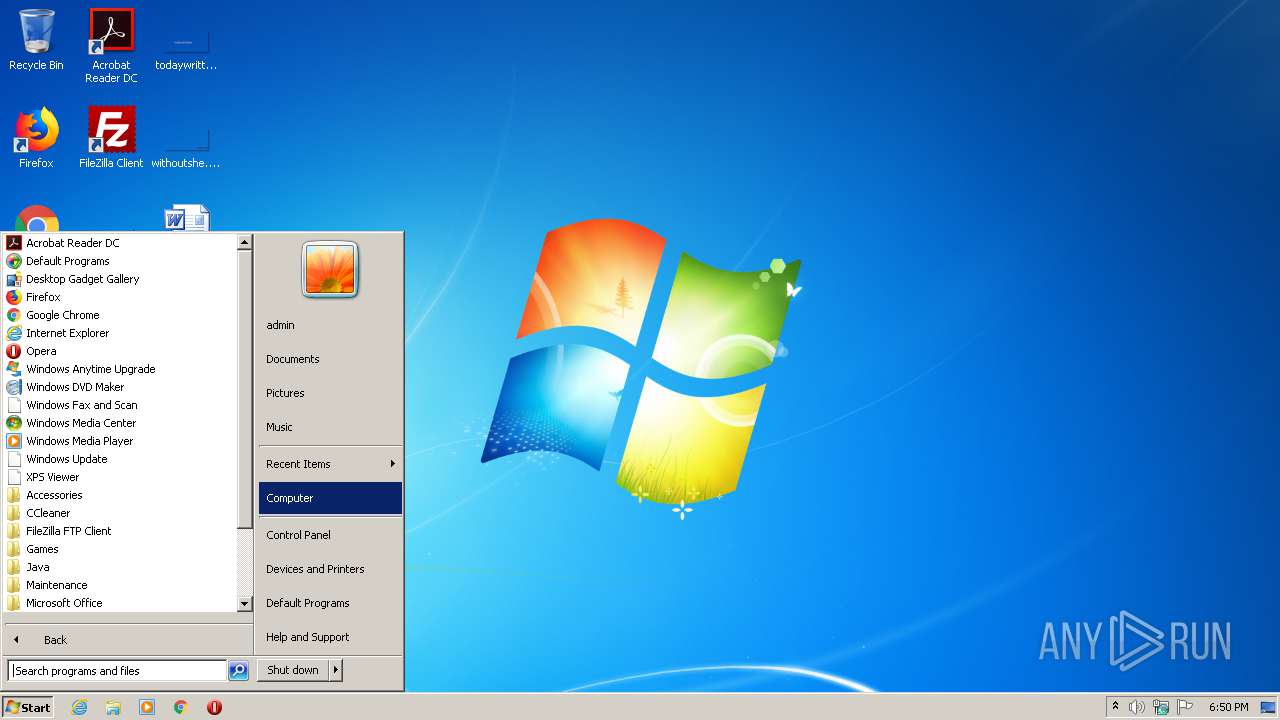Open Opera on the taskbar

[x=214, y=707]
